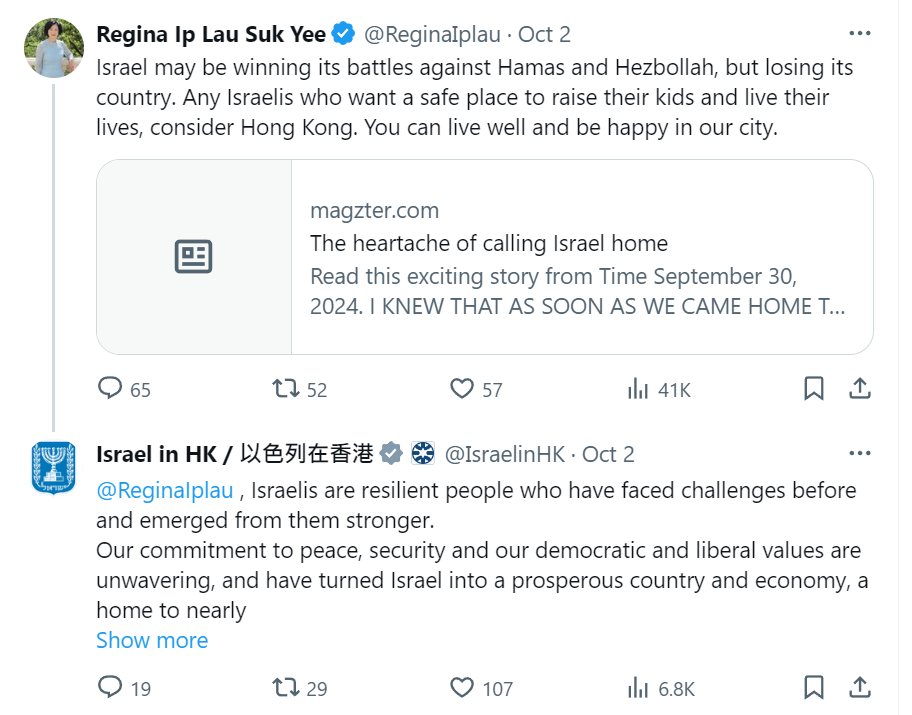Image resolution: width=912 pixels, height=715 pixels.
Task: Repost Regina Ip's tweet
Action: 286,389
